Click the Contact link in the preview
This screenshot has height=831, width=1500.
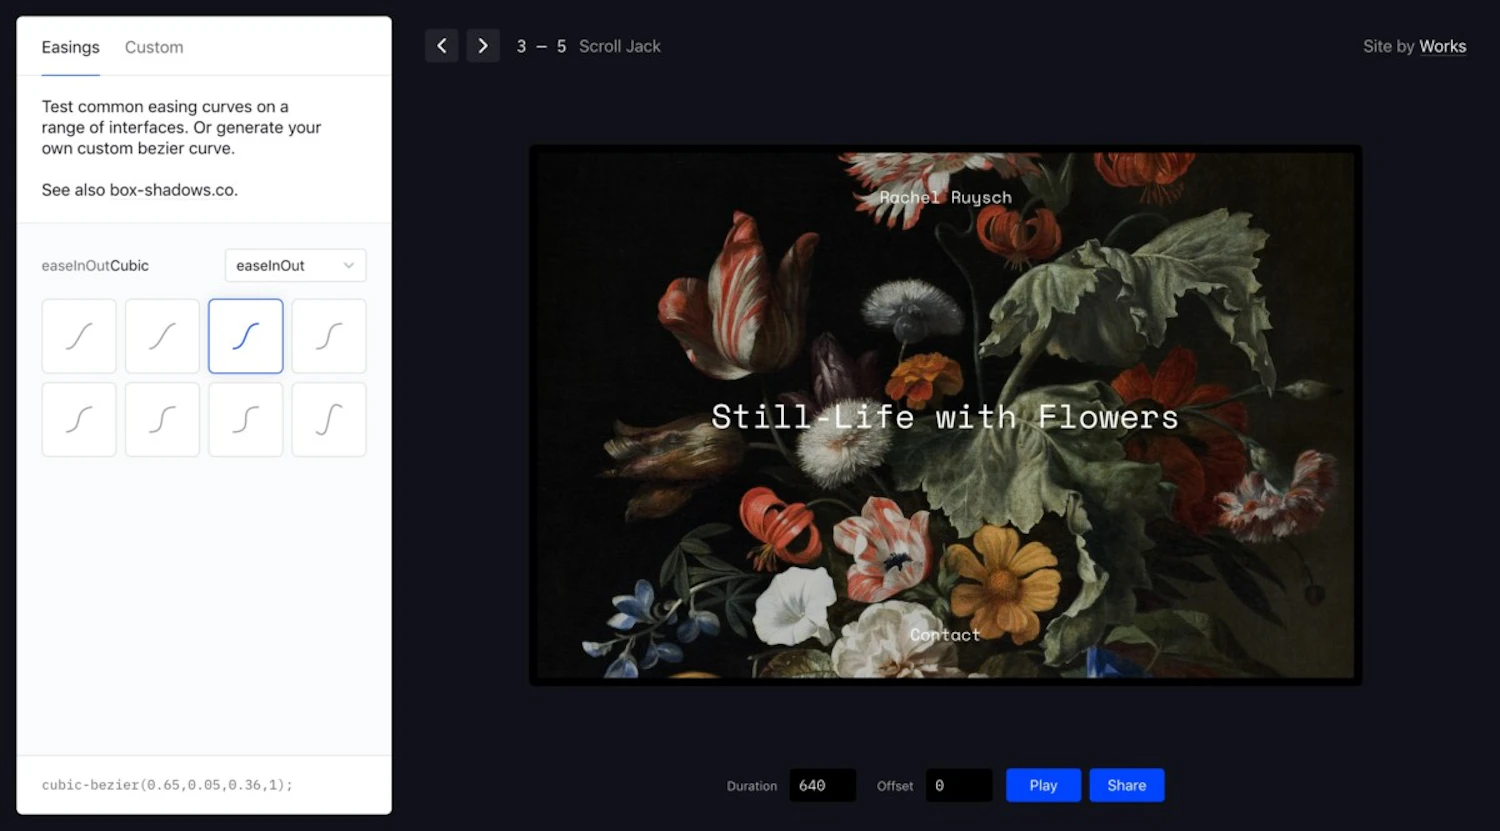[945, 635]
